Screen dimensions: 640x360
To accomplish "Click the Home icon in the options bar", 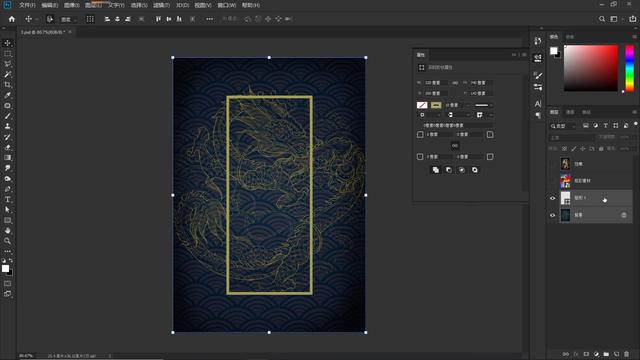I will coord(11,19).
